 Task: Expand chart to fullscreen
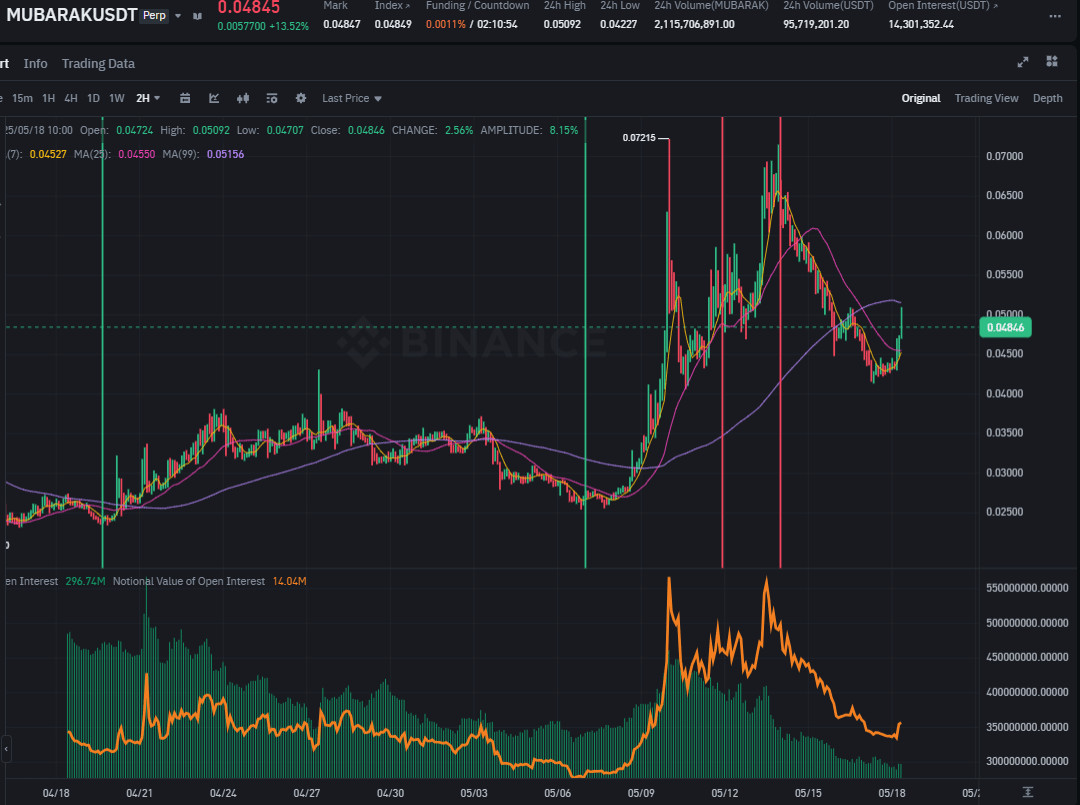1023,62
